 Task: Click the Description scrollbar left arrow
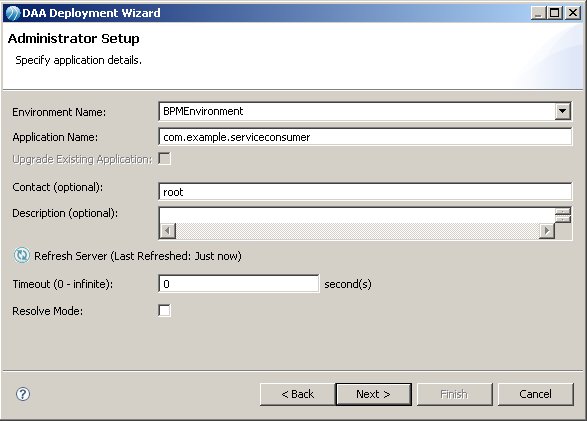(x=167, y=231)
